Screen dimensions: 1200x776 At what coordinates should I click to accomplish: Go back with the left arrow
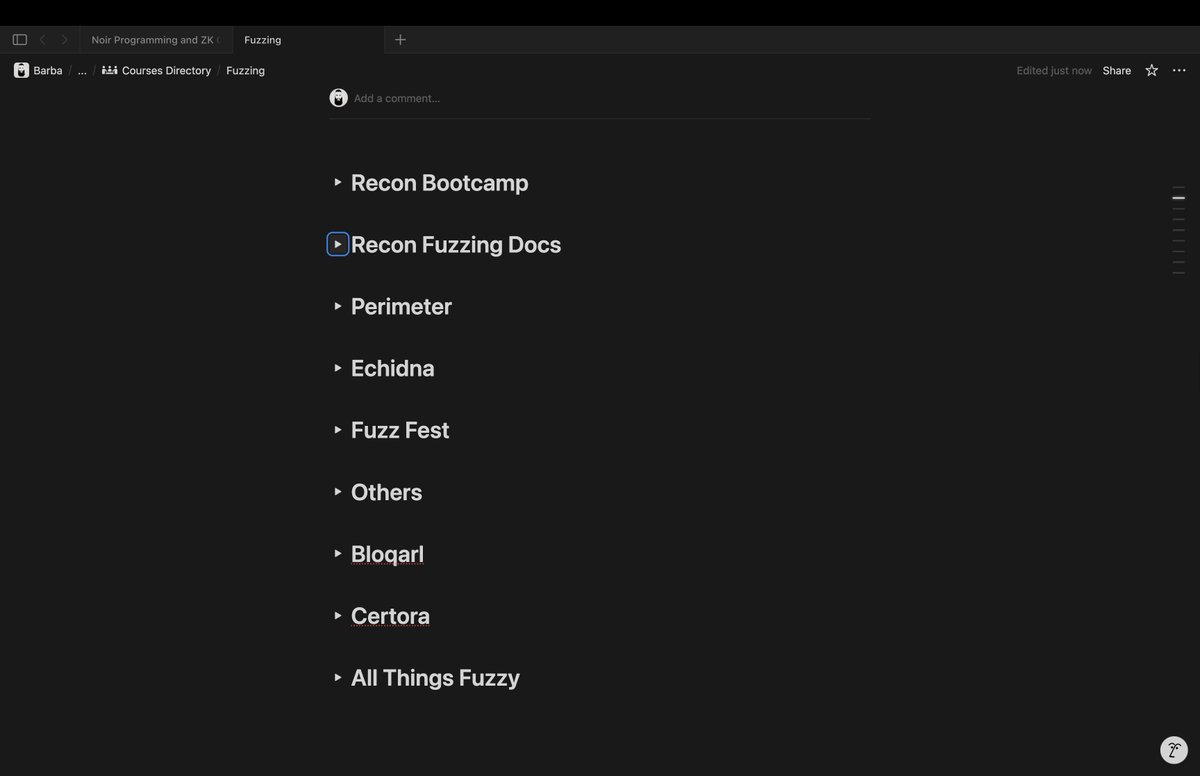pyautogui.click(x=43, y=40)
